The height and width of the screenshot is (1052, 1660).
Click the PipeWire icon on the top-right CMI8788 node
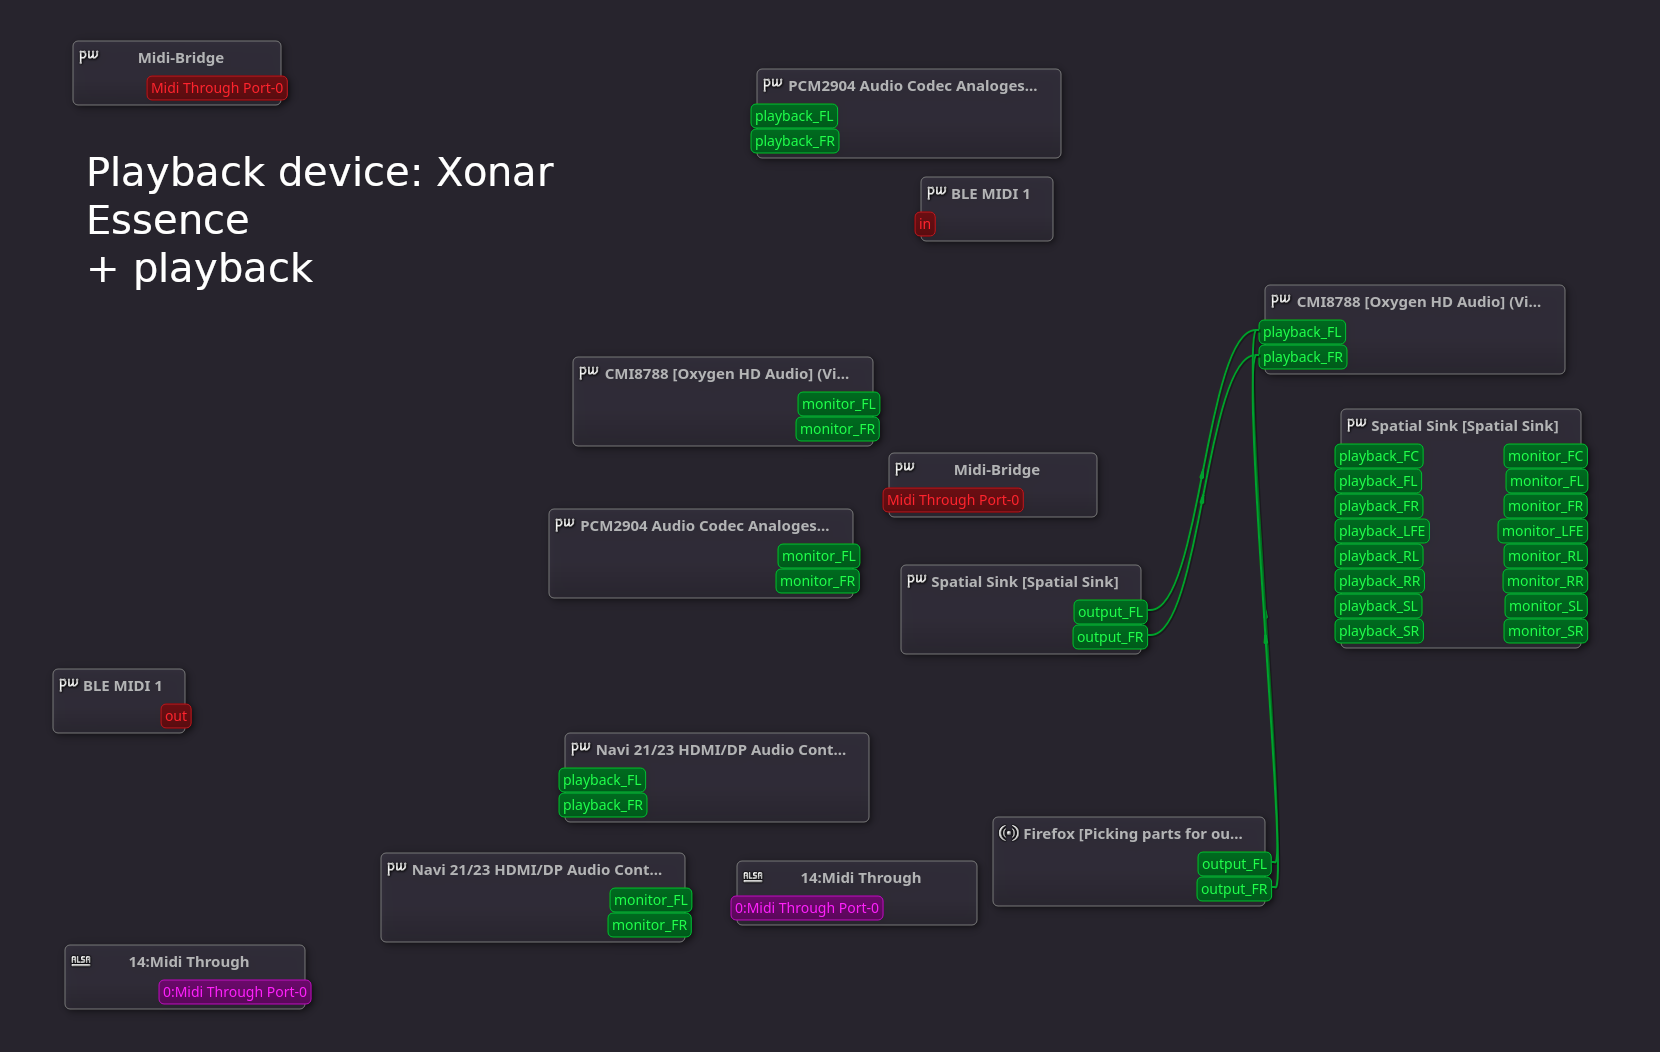[x=1280, y=298]
